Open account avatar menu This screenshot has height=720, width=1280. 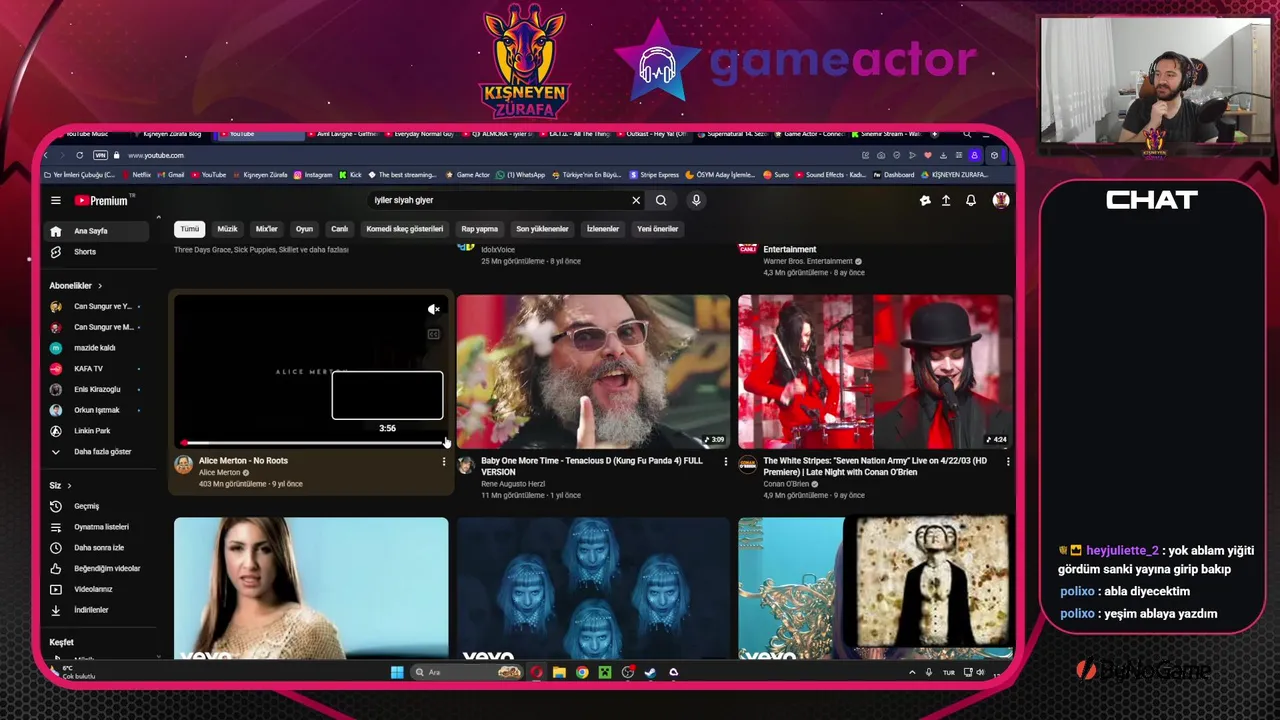[x=1000, y=200]
